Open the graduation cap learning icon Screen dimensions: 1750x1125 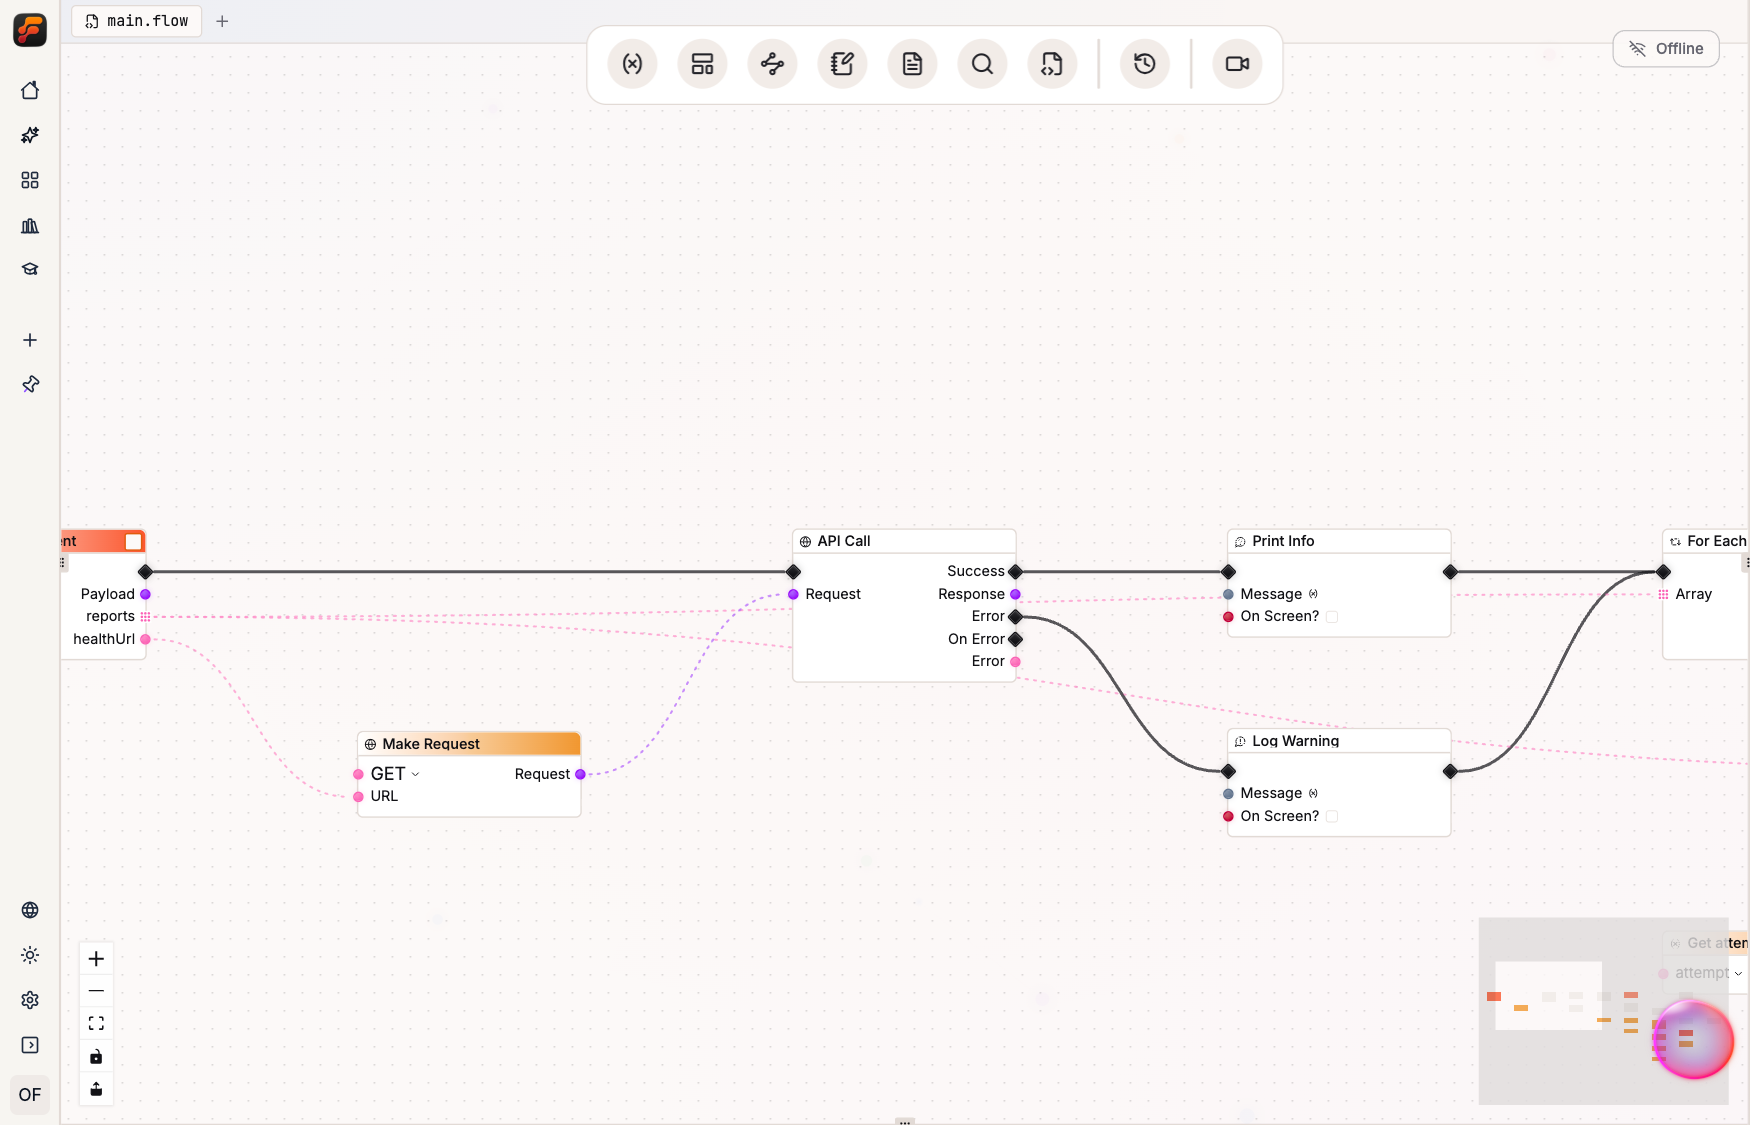coord(30,269)
